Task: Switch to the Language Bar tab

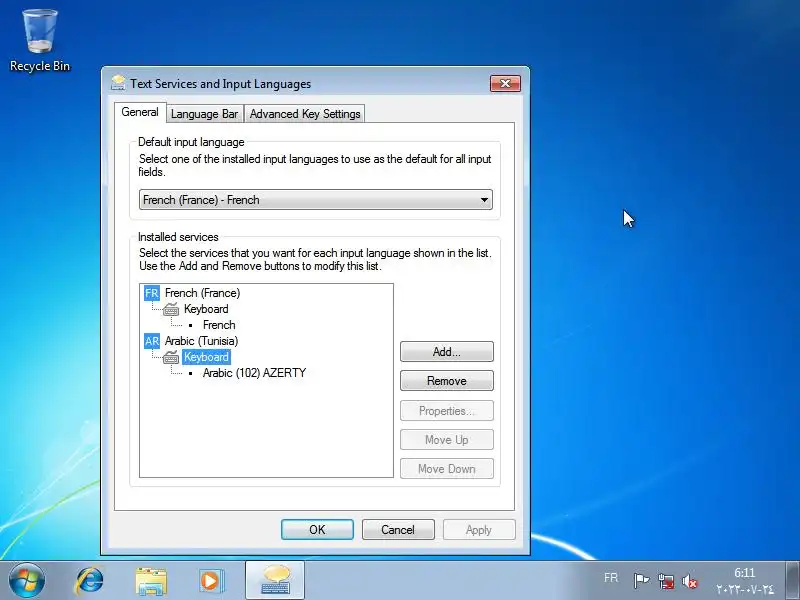Action: (205, 114)
